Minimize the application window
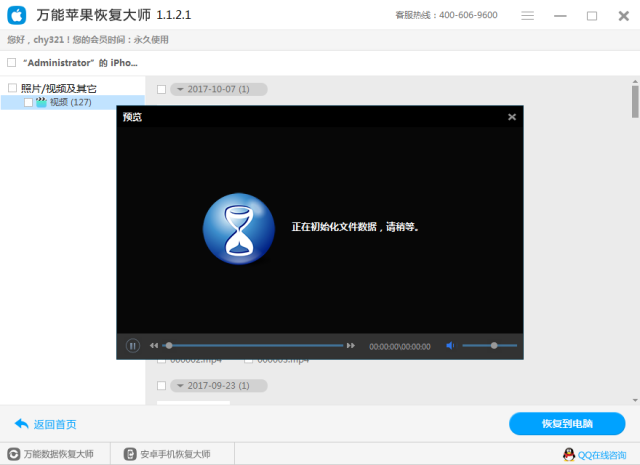This screenshot has height=465, width=640. point(560,16)
